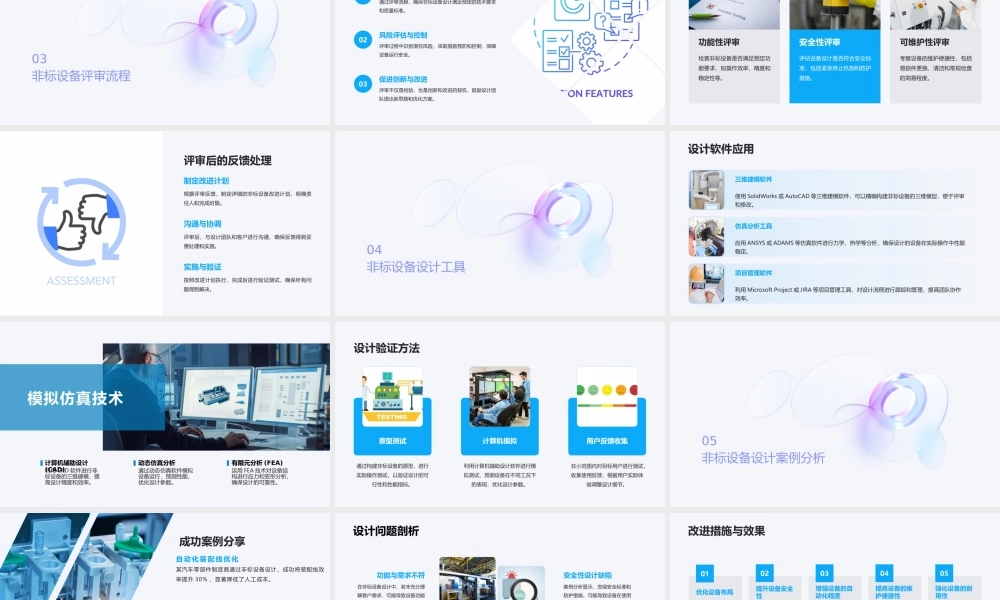Click the 计算机辅助设计 (CAD) heading

pyautogui.click(x=66, y=465)
